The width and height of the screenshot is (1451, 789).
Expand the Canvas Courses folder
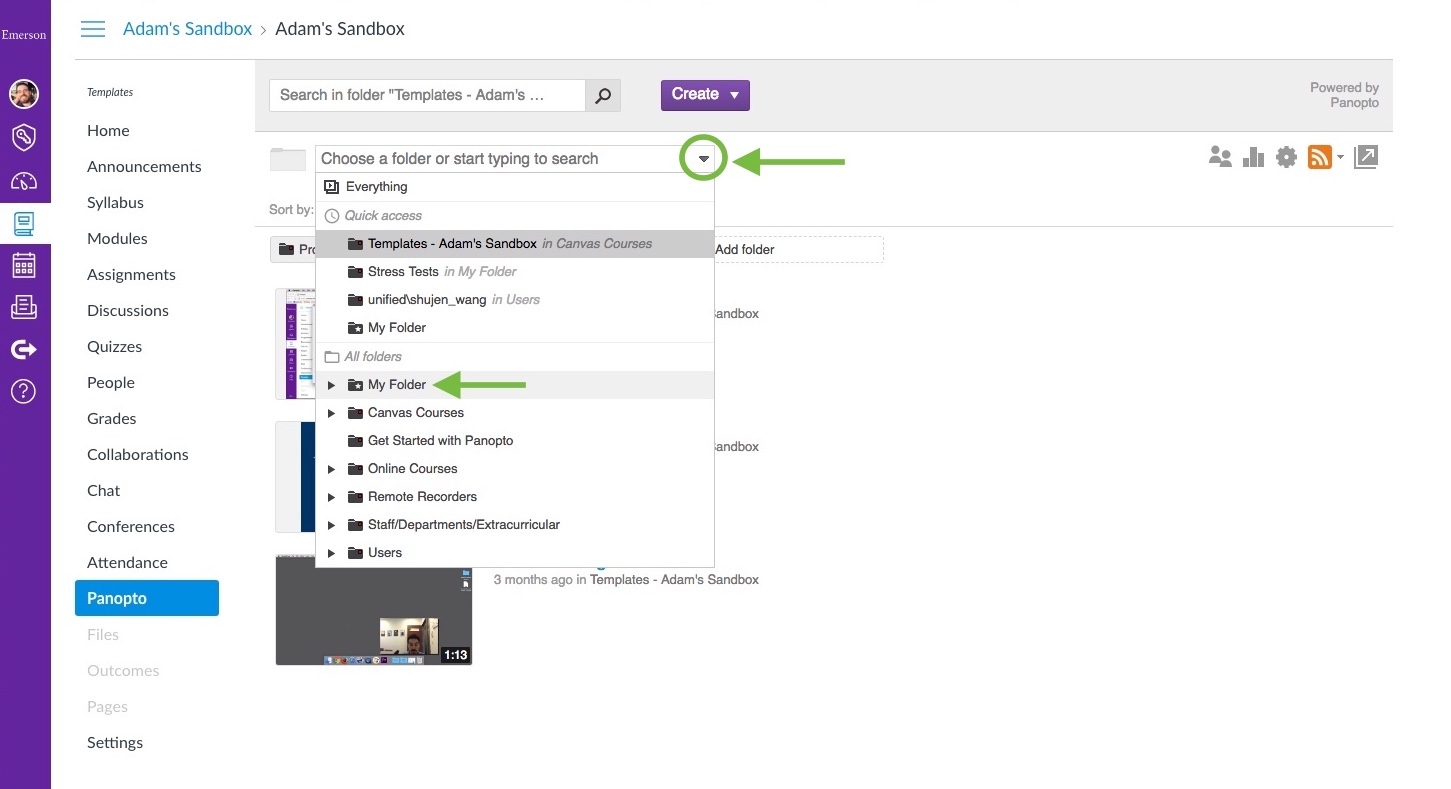(331, 413)
